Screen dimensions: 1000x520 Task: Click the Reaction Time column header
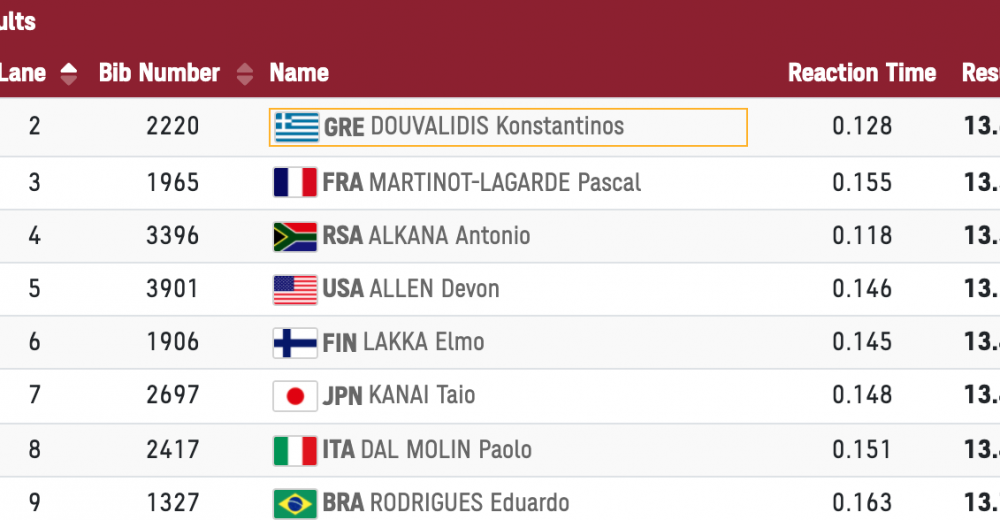861,73
